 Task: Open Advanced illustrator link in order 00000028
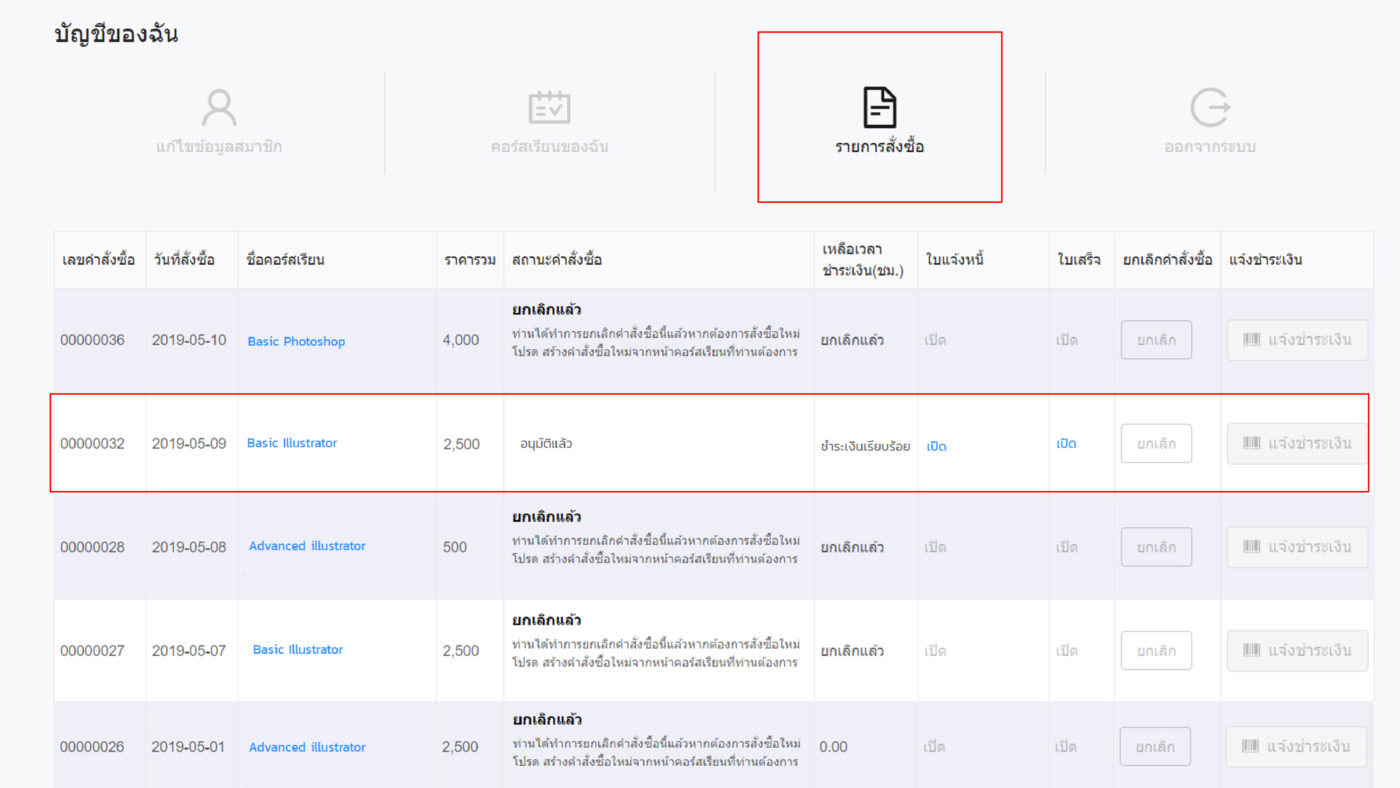[307, 546]
